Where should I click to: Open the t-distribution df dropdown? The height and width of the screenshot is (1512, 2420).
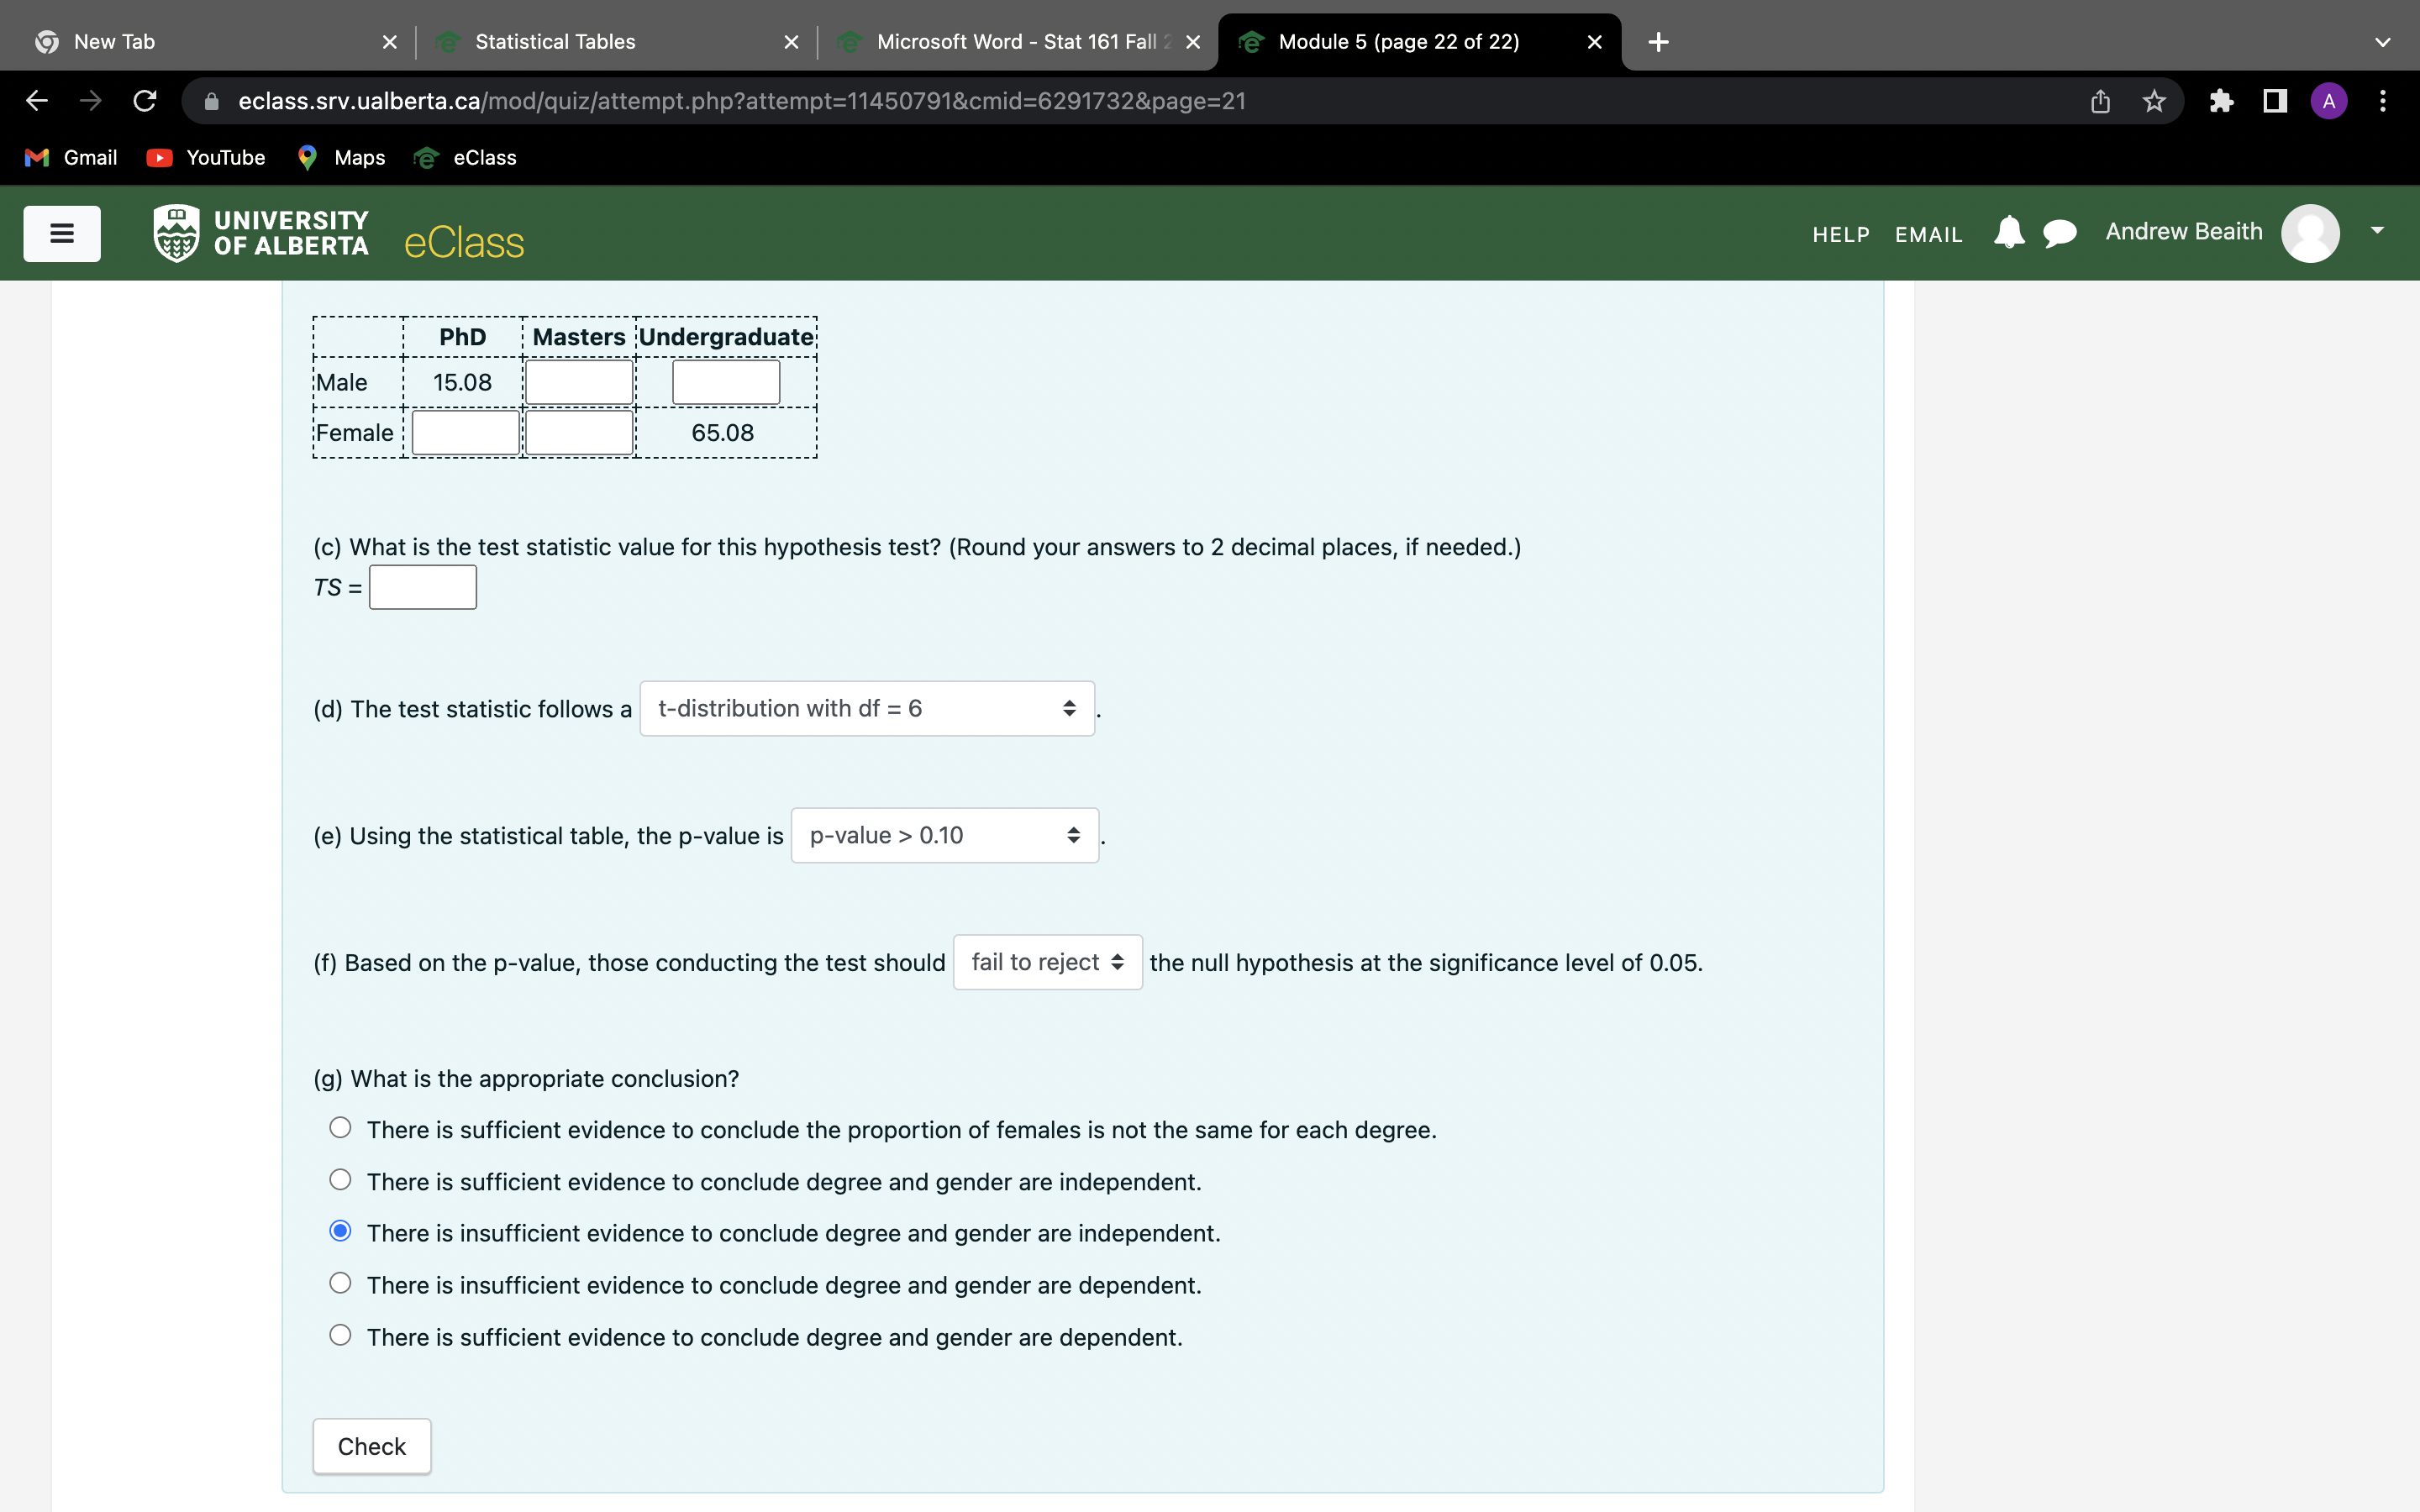coord(866,708)
